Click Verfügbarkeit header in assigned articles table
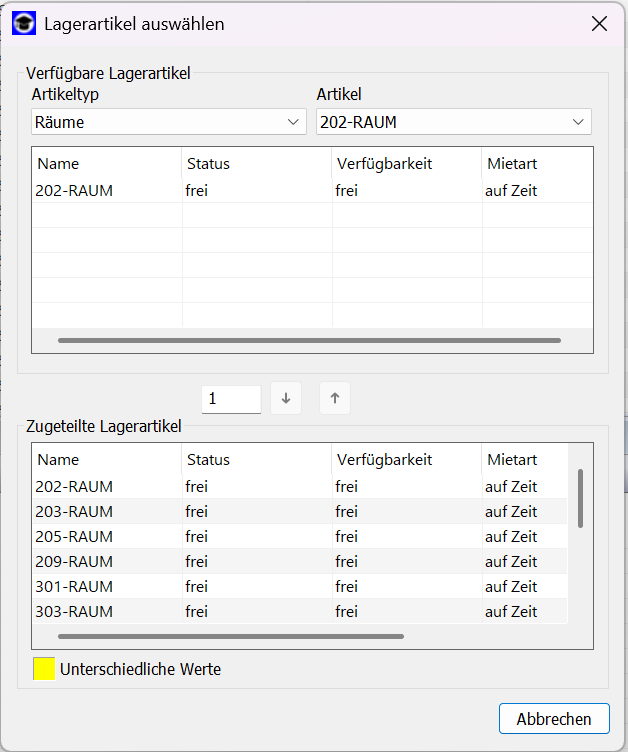 tap(407, 459)
